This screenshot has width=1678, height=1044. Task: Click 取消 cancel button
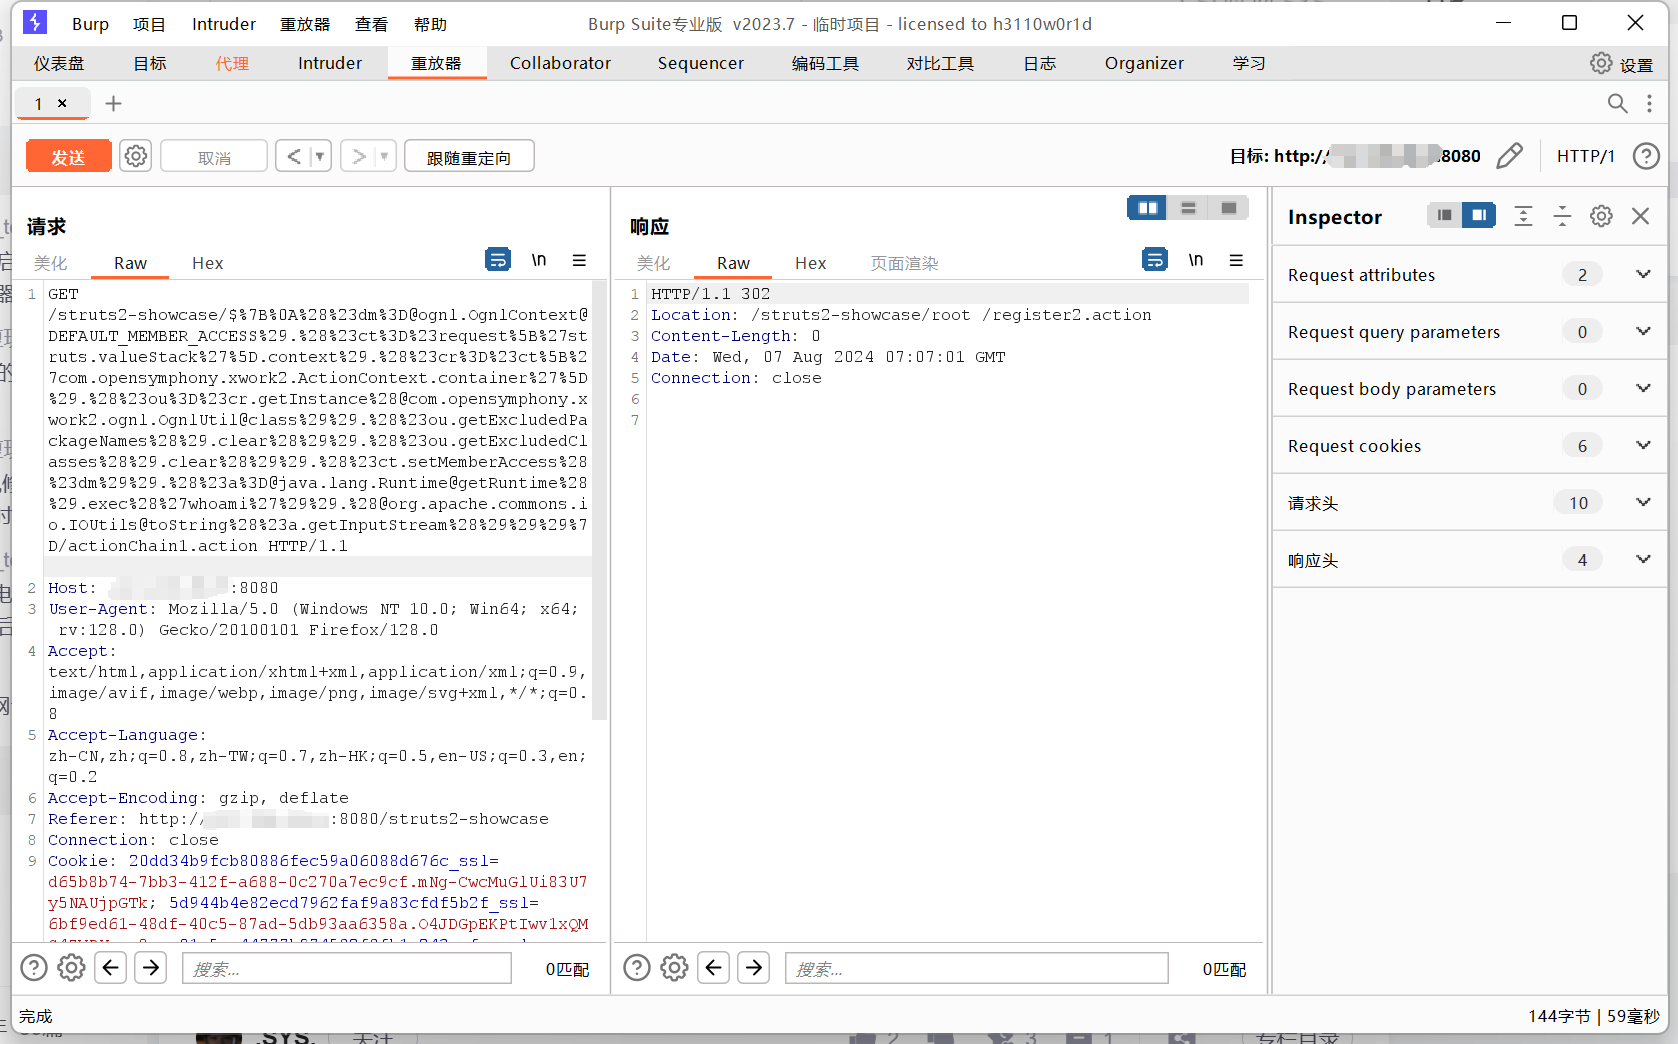(214, 156)
